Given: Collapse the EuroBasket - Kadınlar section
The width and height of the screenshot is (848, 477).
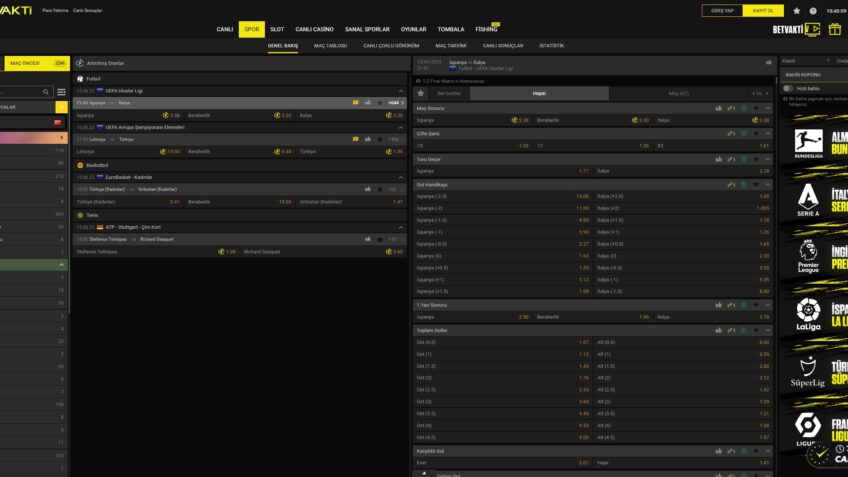Looking at the screenshot, I should pyautogui.click(x=401, y=176).
